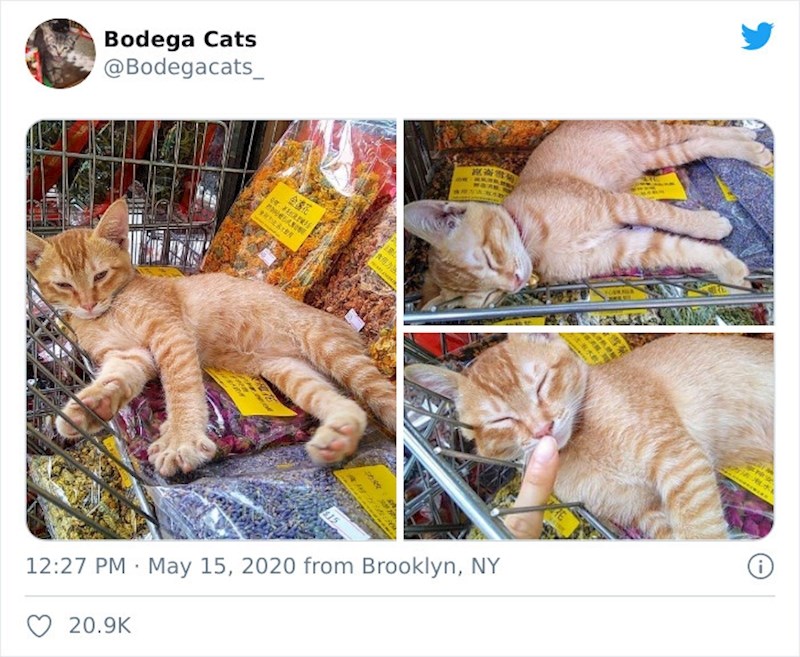Image resolution: width=800 pixels, height=657 pixels.
Task: Open the Brooklyn, NY location link
Action: click(431, 566)
